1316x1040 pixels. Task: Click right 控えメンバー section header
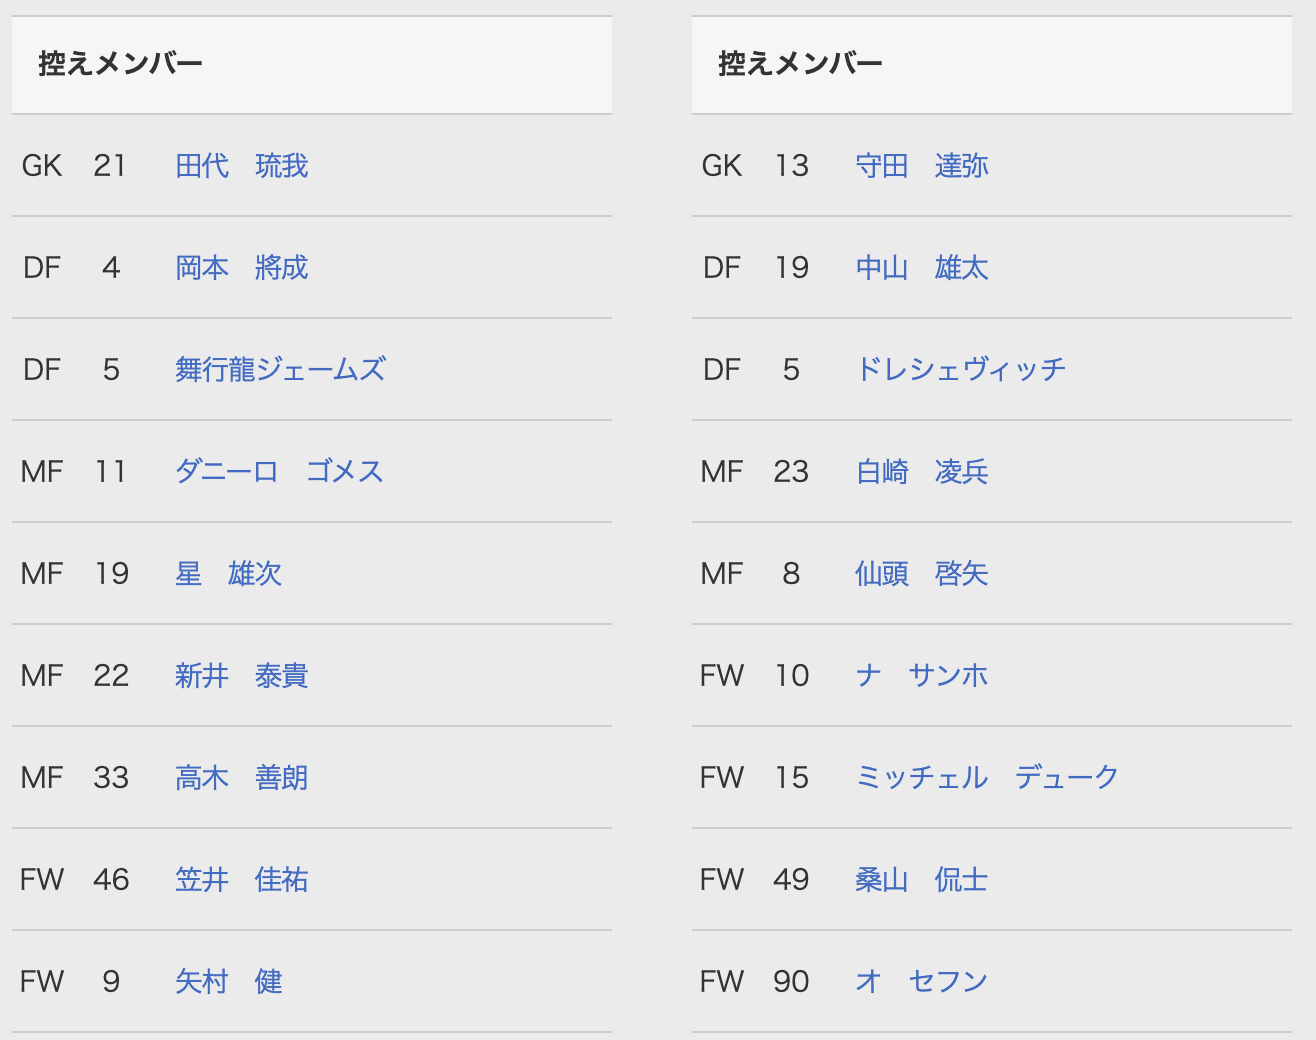[x=800, y=64]
